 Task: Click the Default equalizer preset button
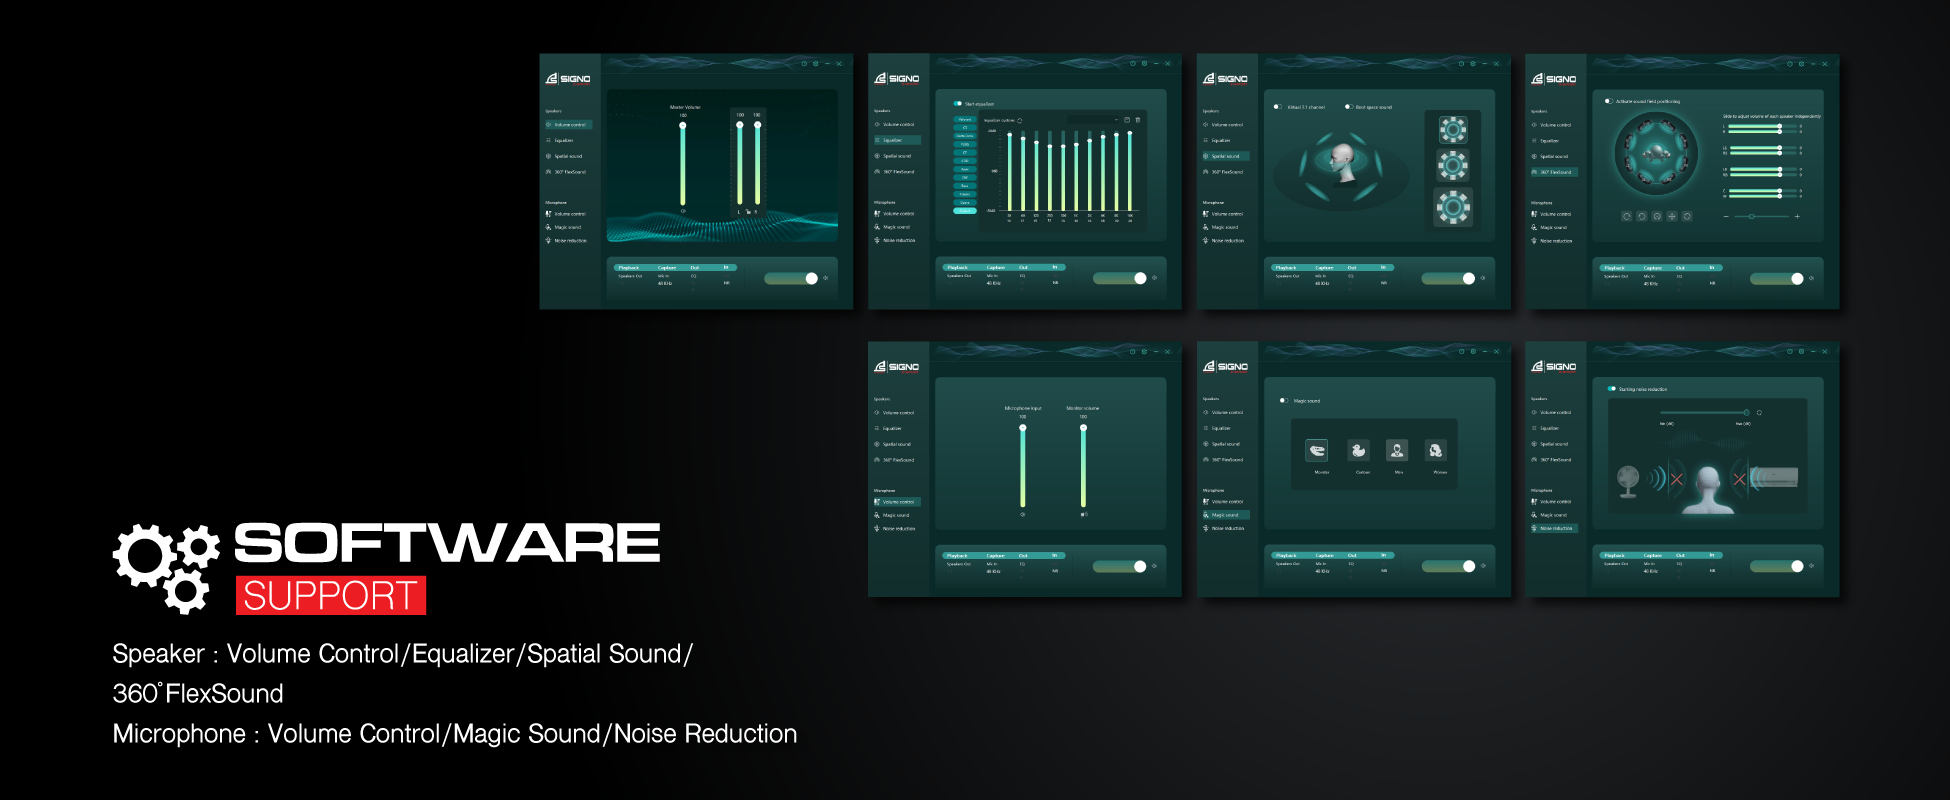coord(965,211)
